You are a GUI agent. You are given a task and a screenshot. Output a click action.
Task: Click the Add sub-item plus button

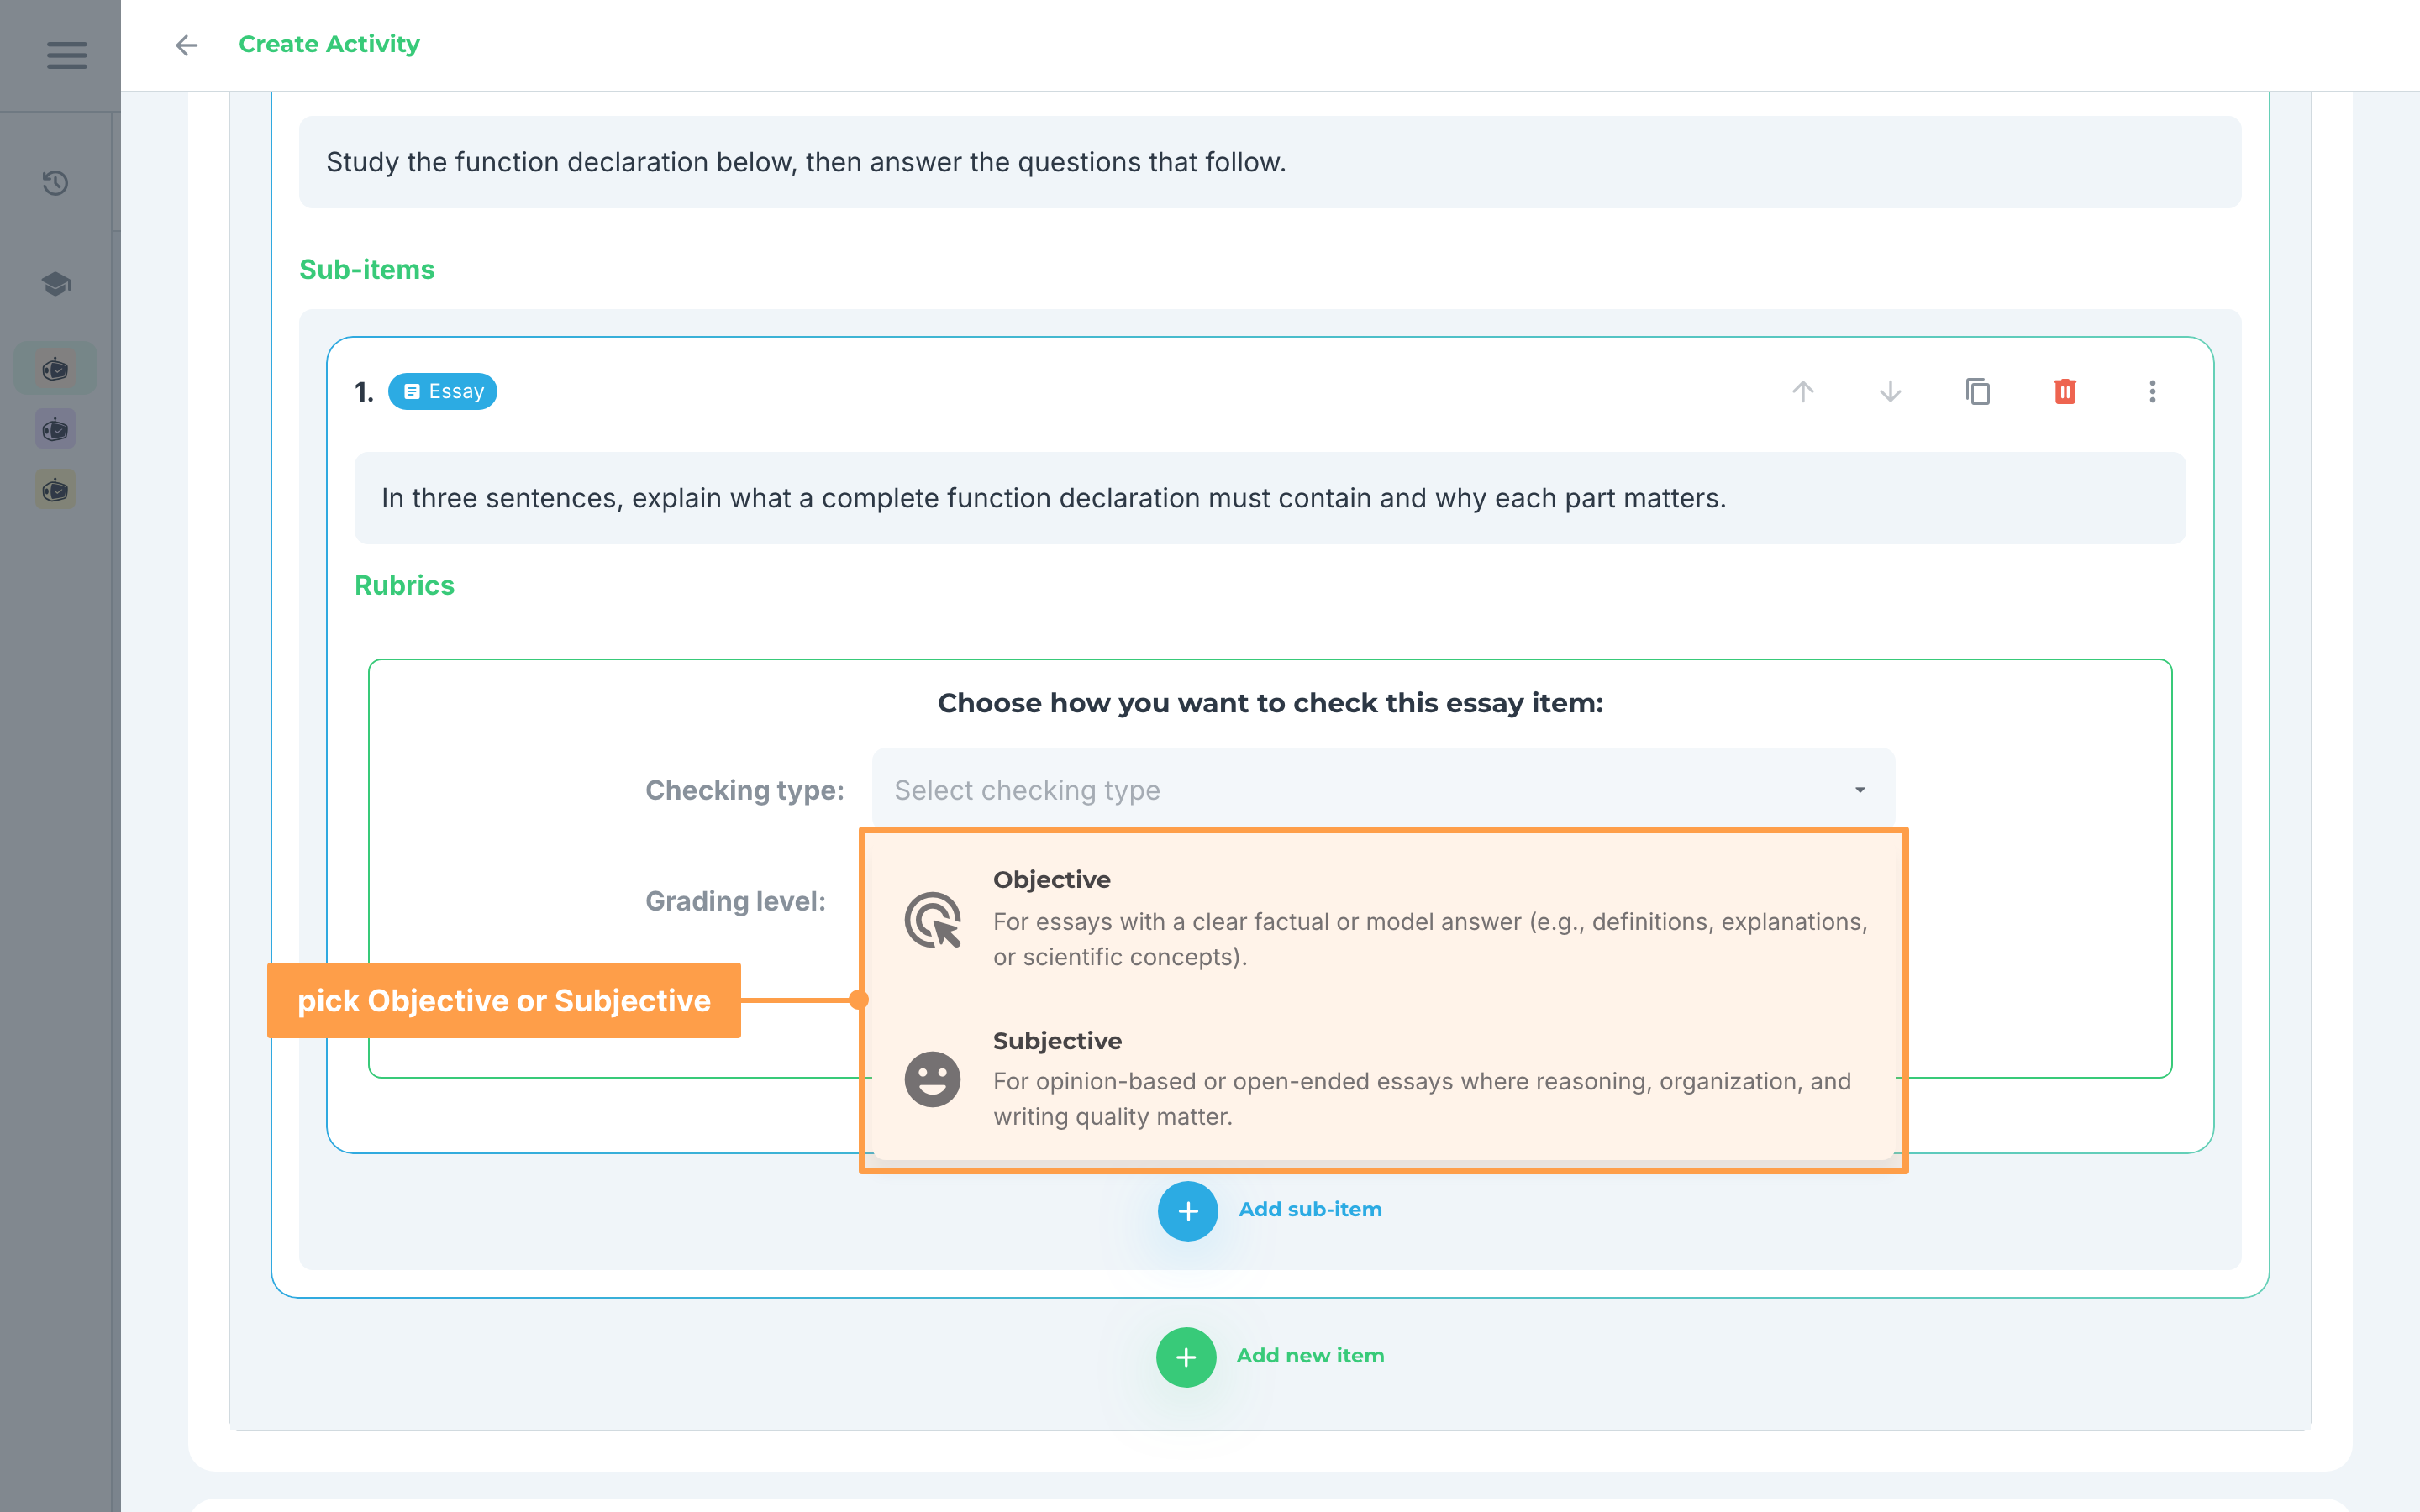pyautogui.click(x=1188, y=1211)
